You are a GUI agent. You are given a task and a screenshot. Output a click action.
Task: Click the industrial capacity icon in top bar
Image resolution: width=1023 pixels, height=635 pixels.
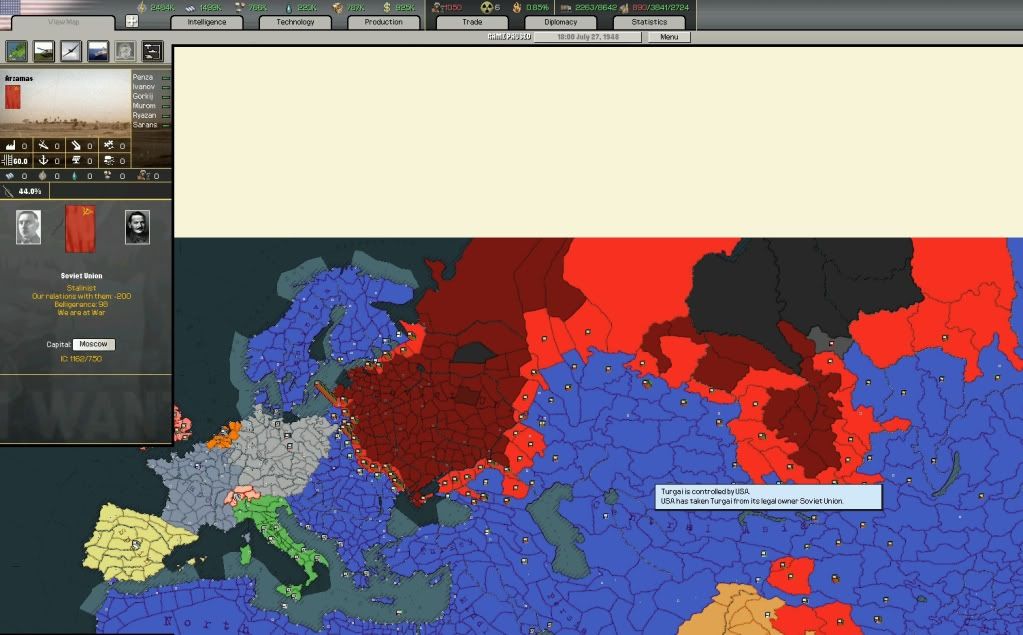click(x=624, y=7)
